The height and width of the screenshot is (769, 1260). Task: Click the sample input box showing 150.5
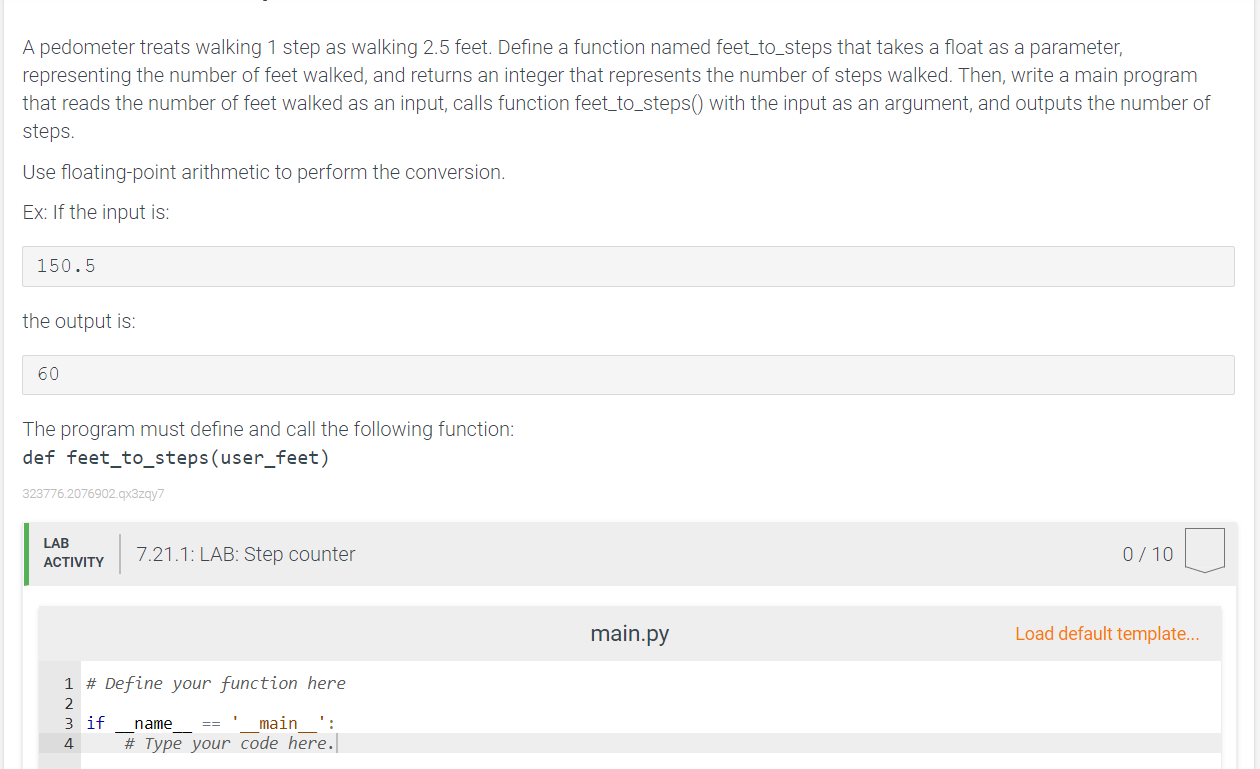click(628, 266)
